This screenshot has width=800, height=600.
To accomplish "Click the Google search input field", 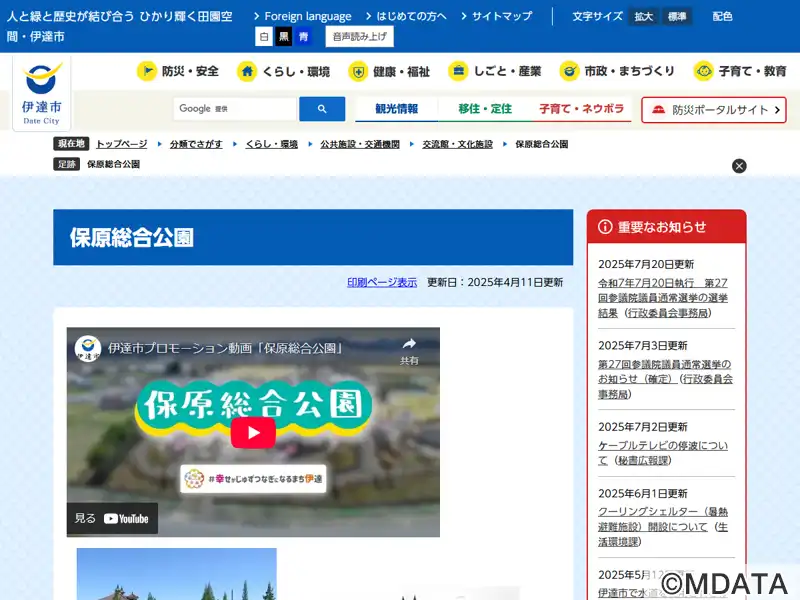I will coord(235,109).
